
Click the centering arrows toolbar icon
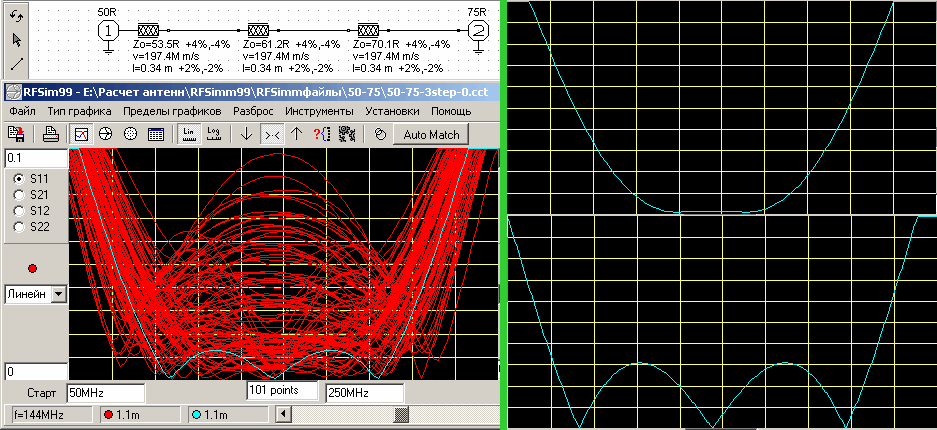272,134
